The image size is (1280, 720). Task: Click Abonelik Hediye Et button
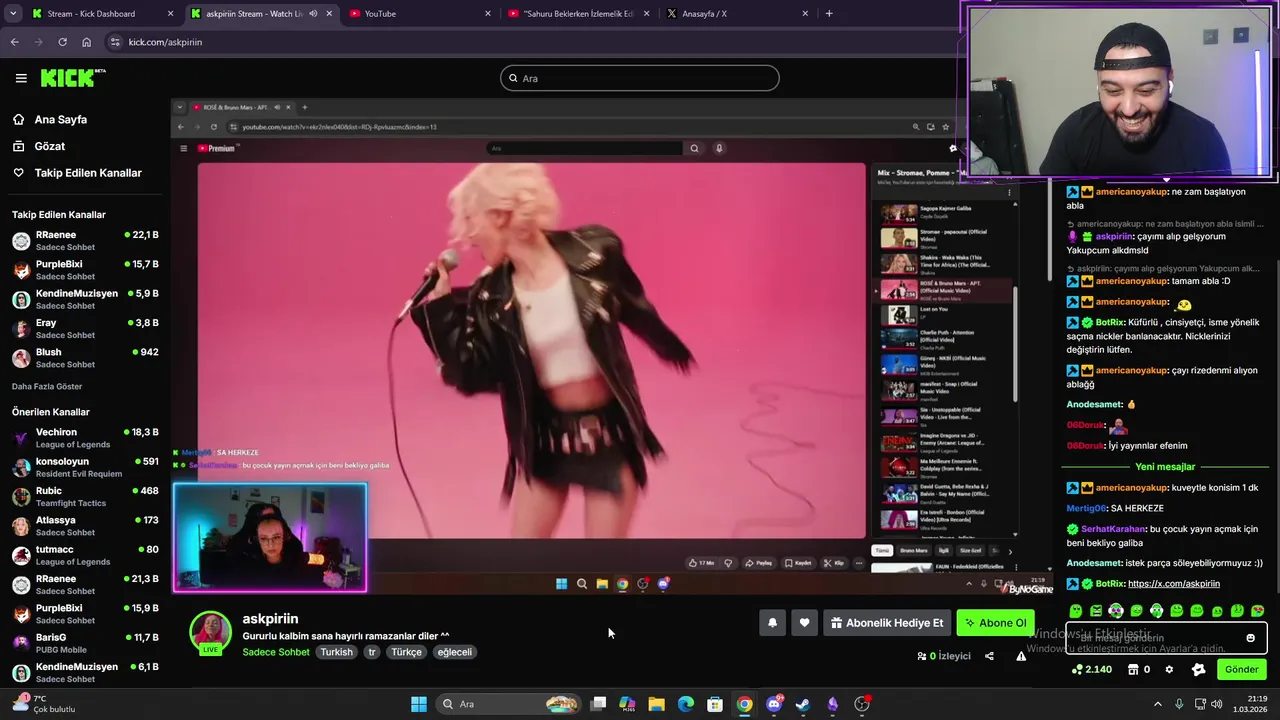[x=887, y=623]
